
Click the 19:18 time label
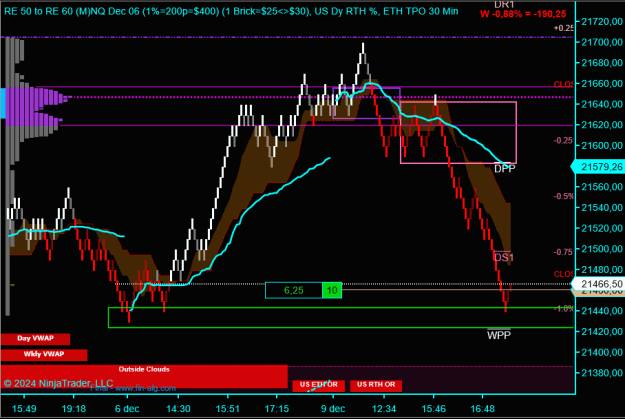coord(74,409)
